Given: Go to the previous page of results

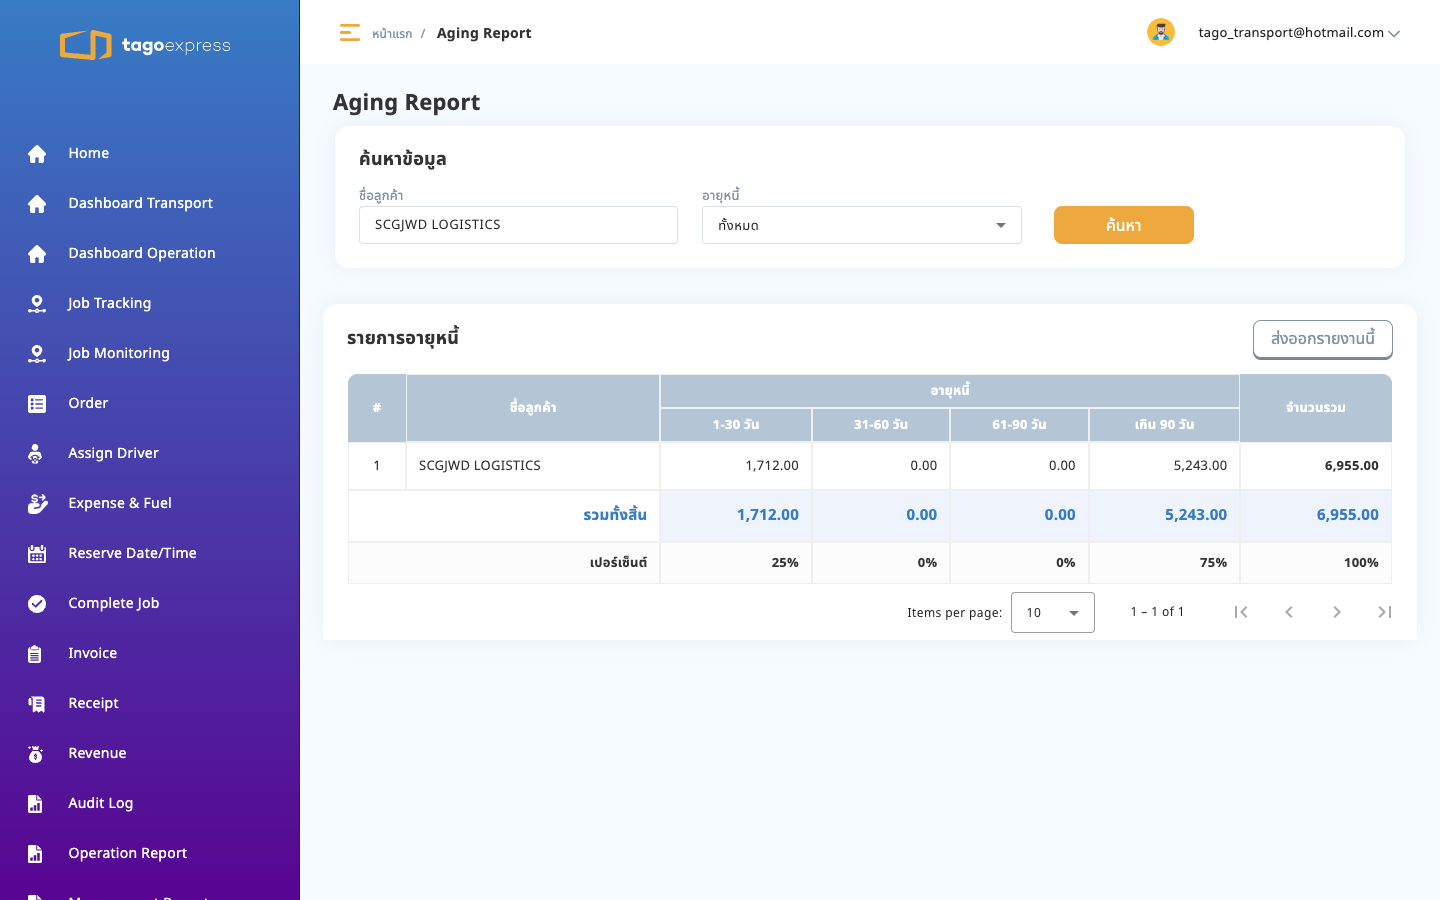Looking at the screenshot, I should [x=1289, y=612].
